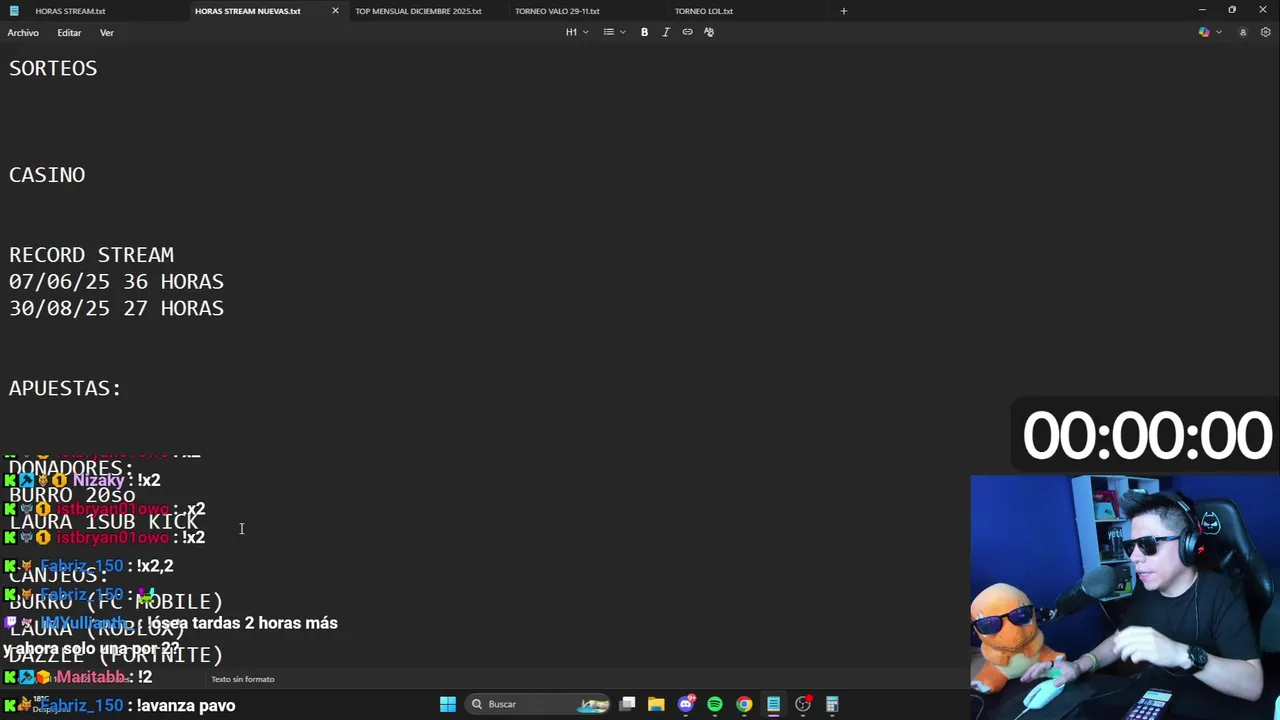The width and height of the screenshot is (1280, 720).
Task: Clear formatting with the eraser-A icon
Action: pyautogui.click(x=709, y=32)
